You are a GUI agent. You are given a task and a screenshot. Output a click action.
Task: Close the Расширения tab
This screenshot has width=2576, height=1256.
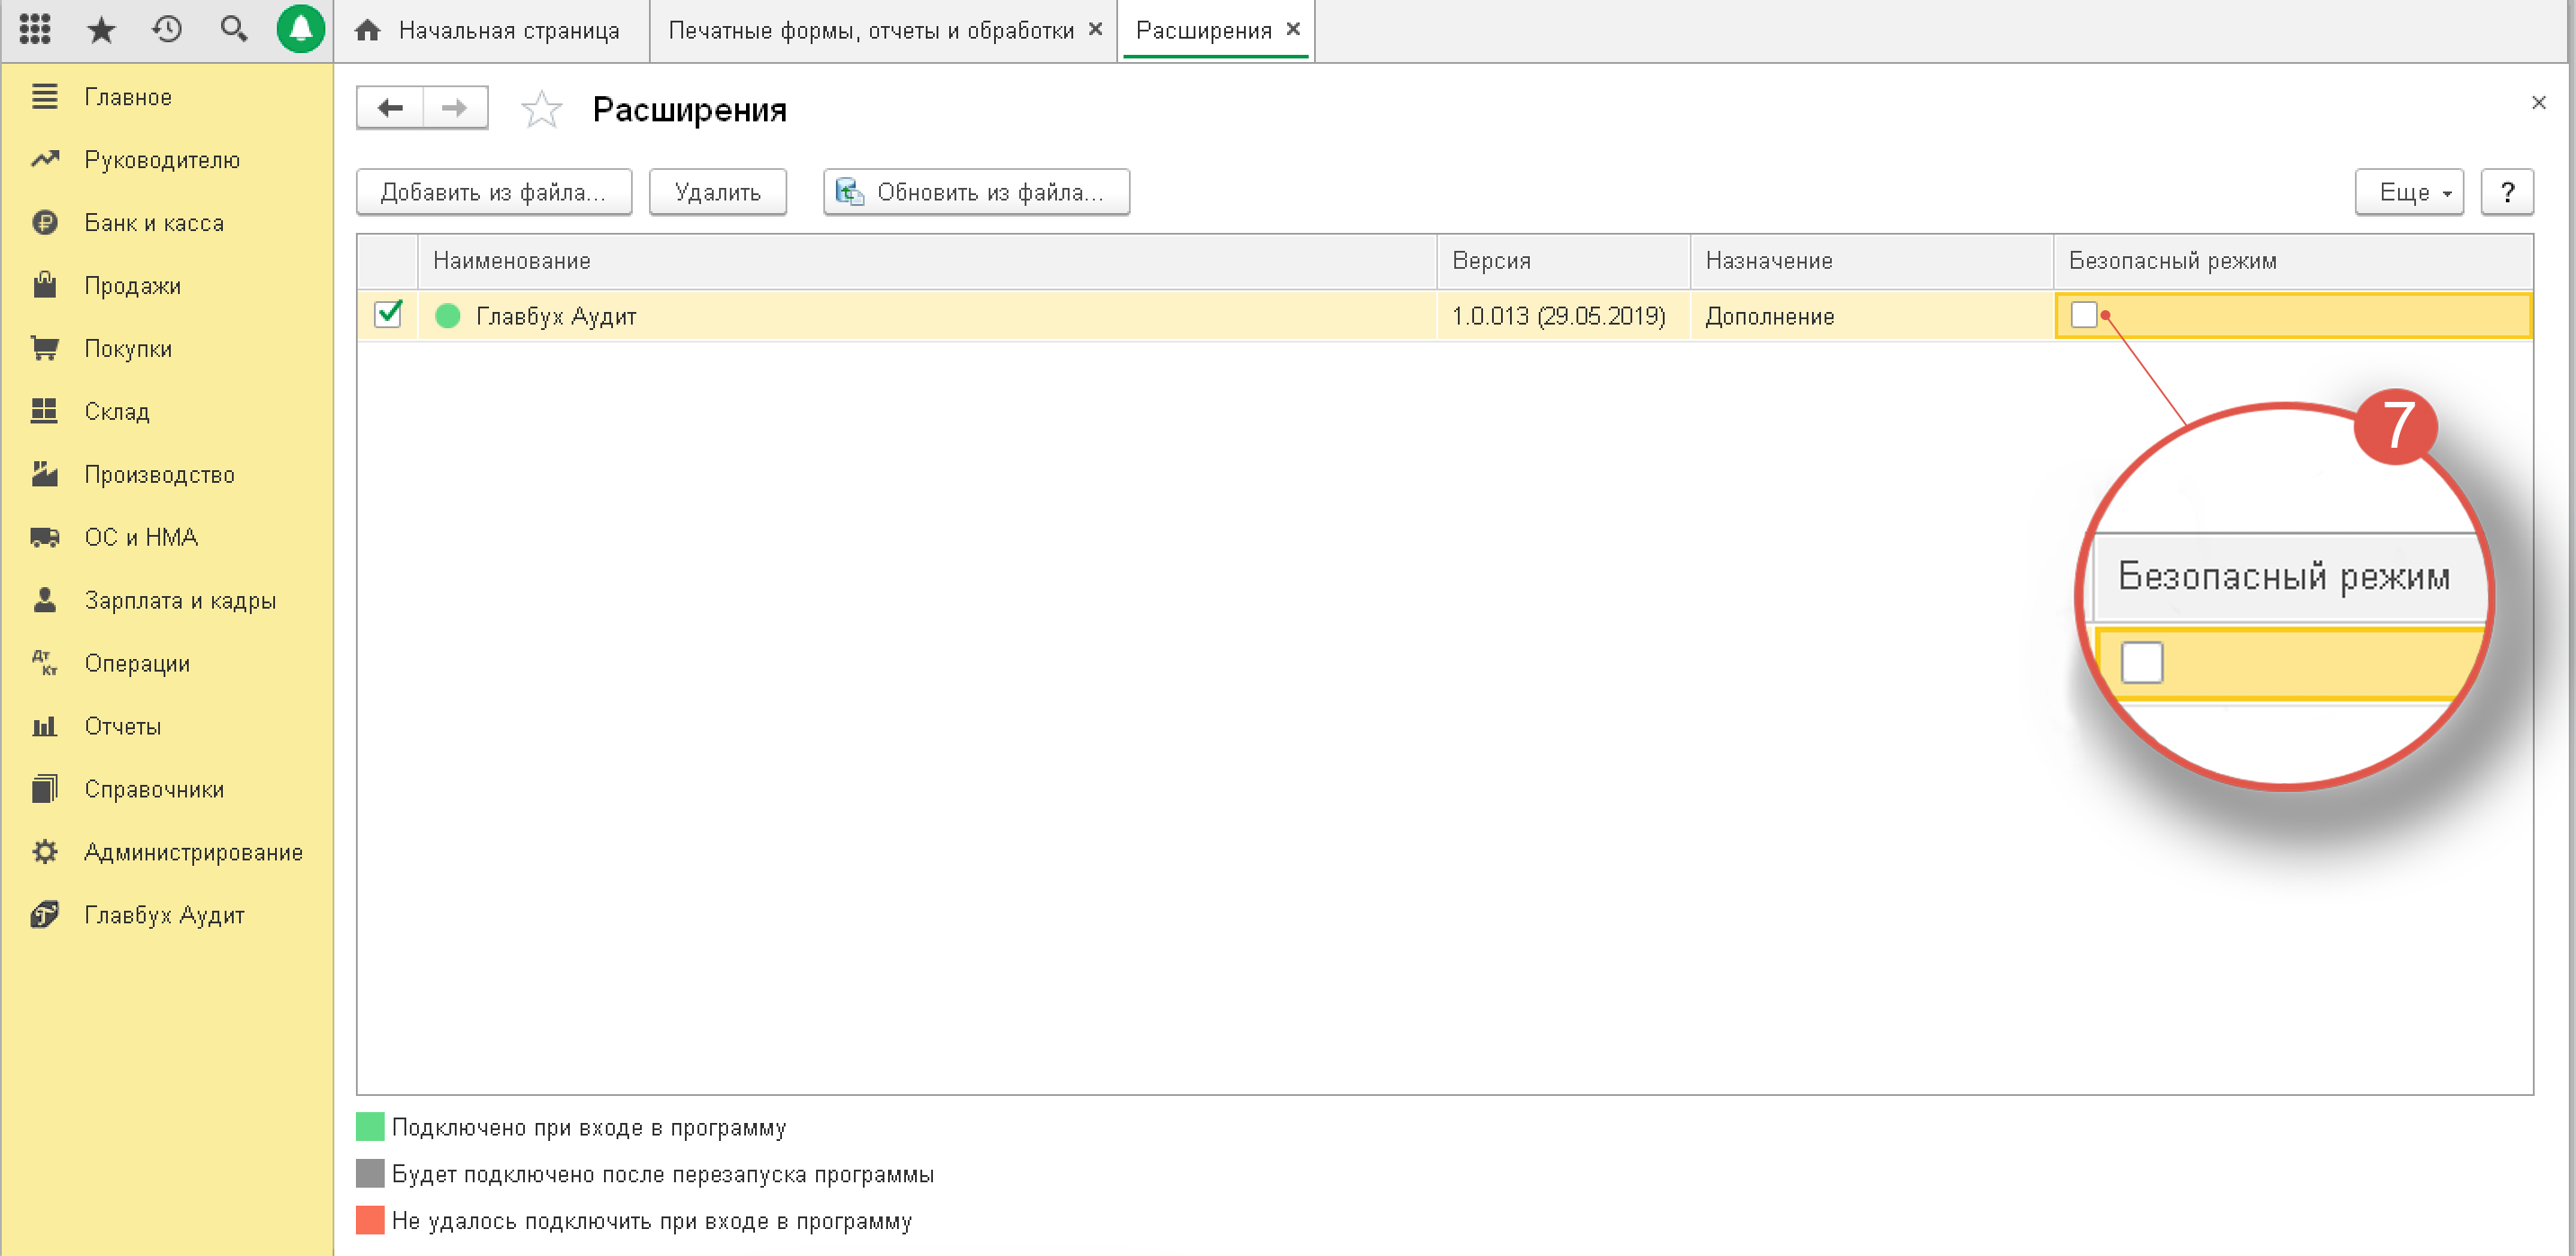1293,30
